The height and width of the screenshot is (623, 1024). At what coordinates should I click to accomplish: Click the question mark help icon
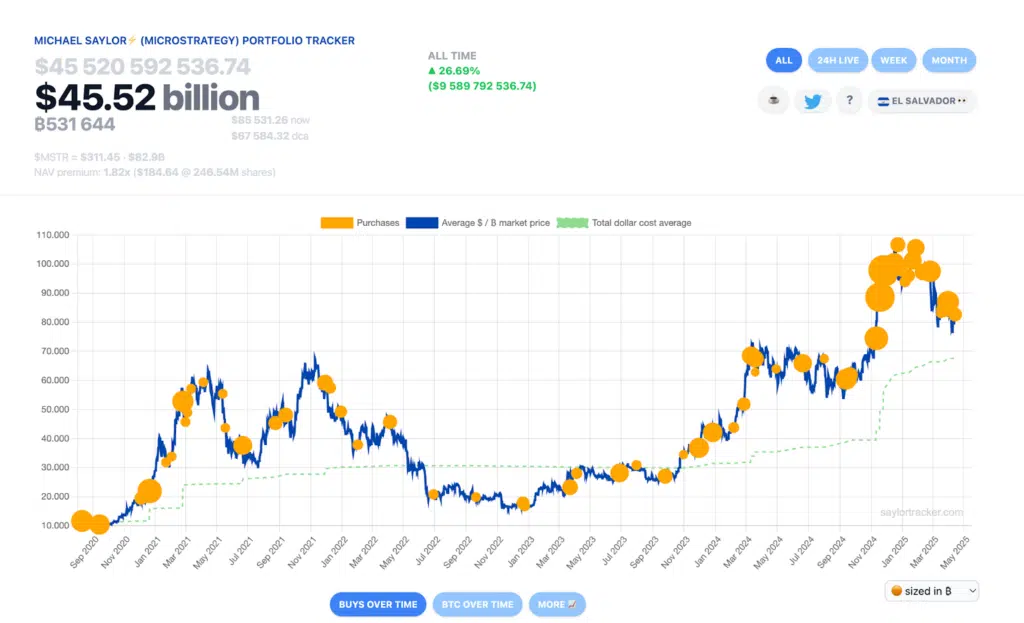click(849, 101)
